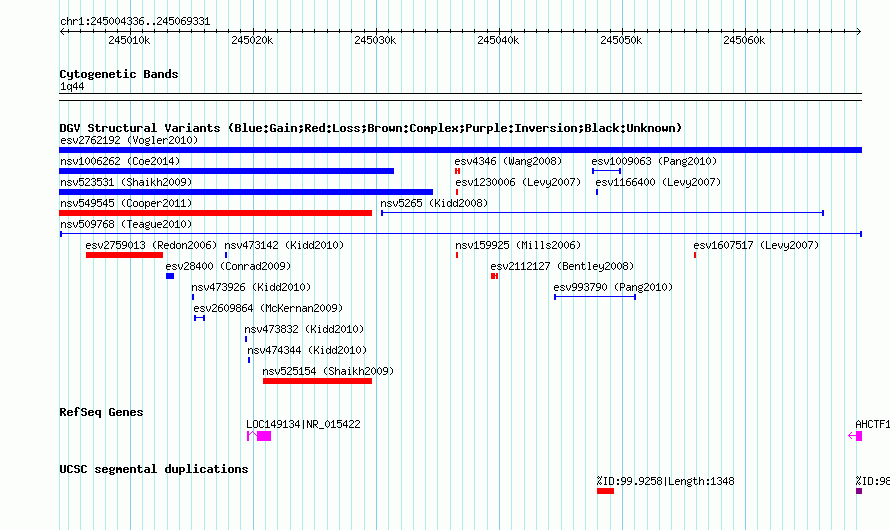Select the nsv523531 (Shaikh2009) blue bar
890x530 pixels.
coord(246,192)
